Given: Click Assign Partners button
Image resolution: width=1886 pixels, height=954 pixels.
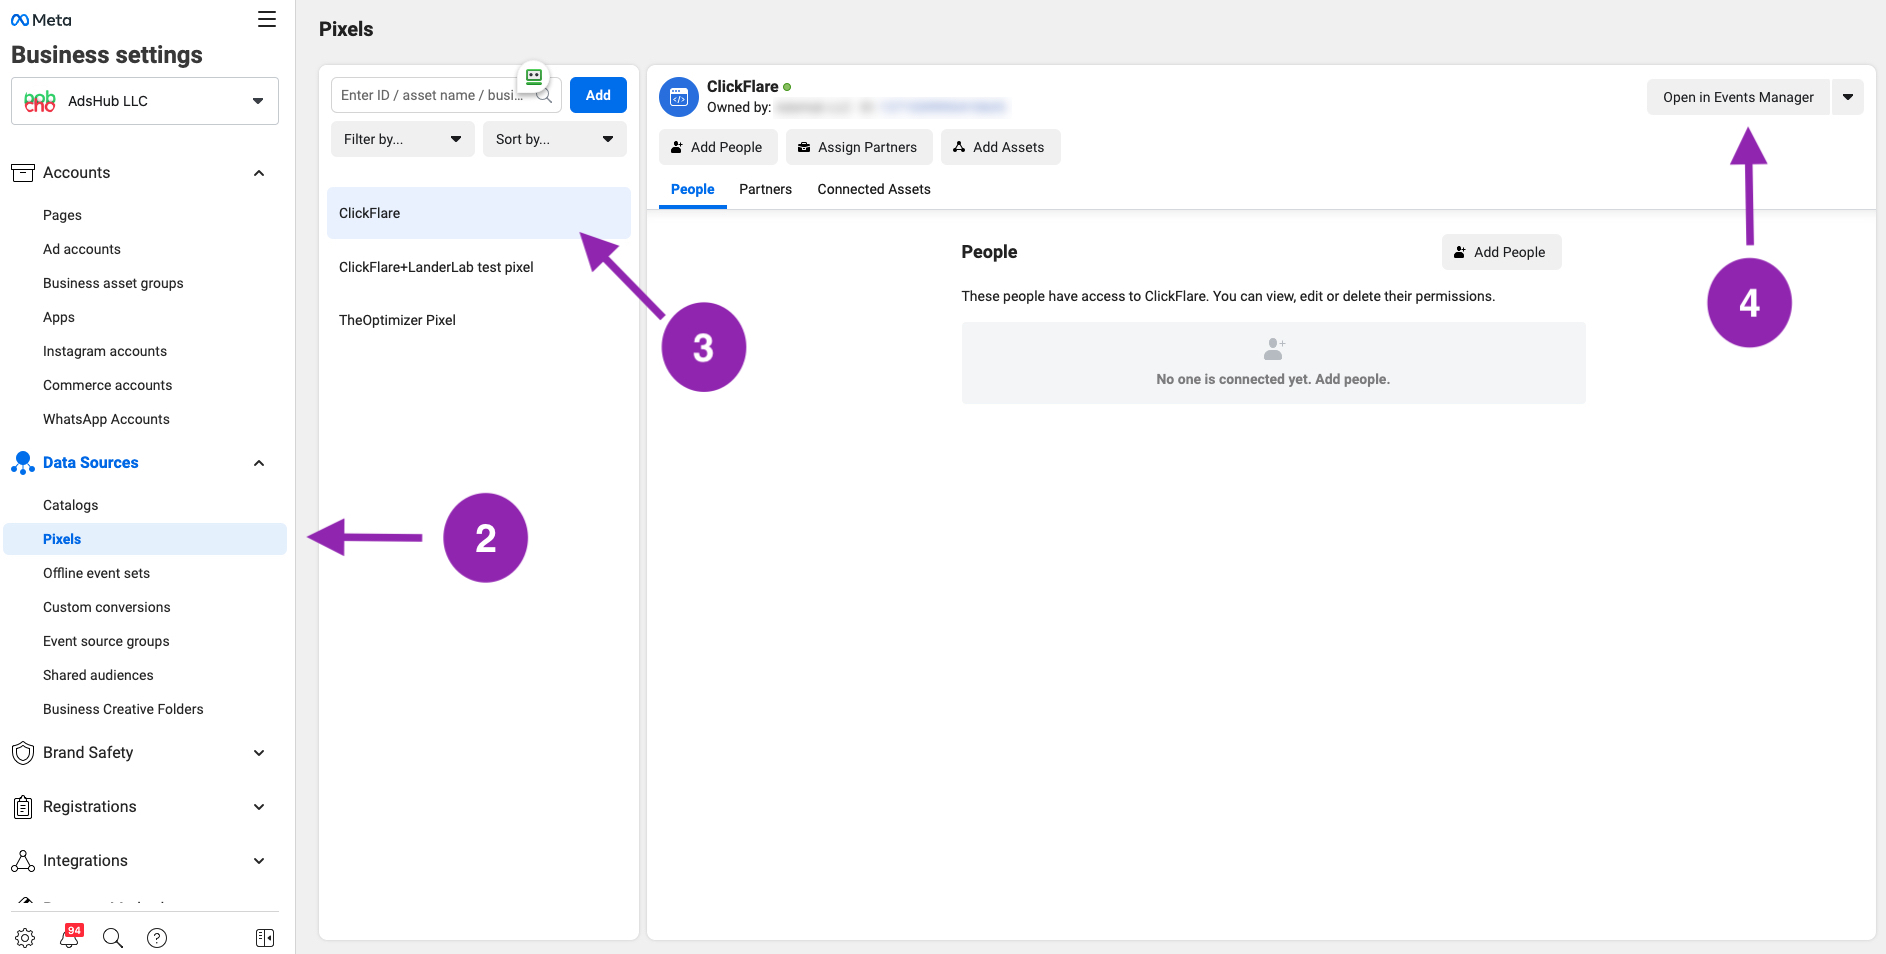Looking at the screenshot, I should 859,147.
